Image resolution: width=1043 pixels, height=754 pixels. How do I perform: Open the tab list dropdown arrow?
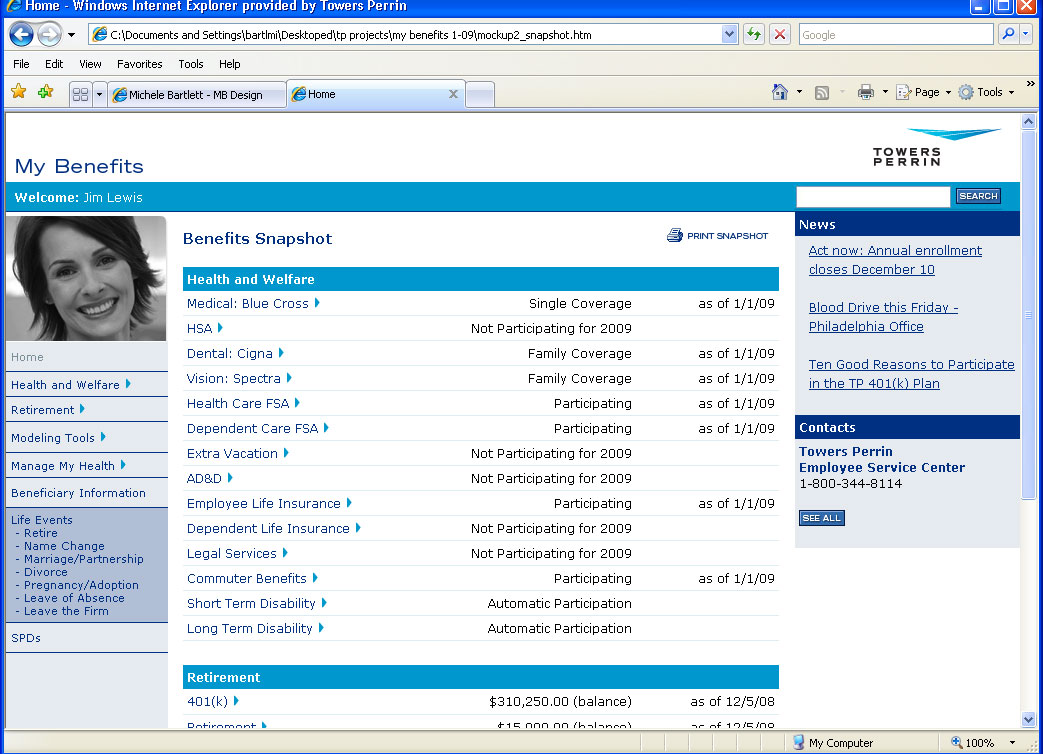99,94
